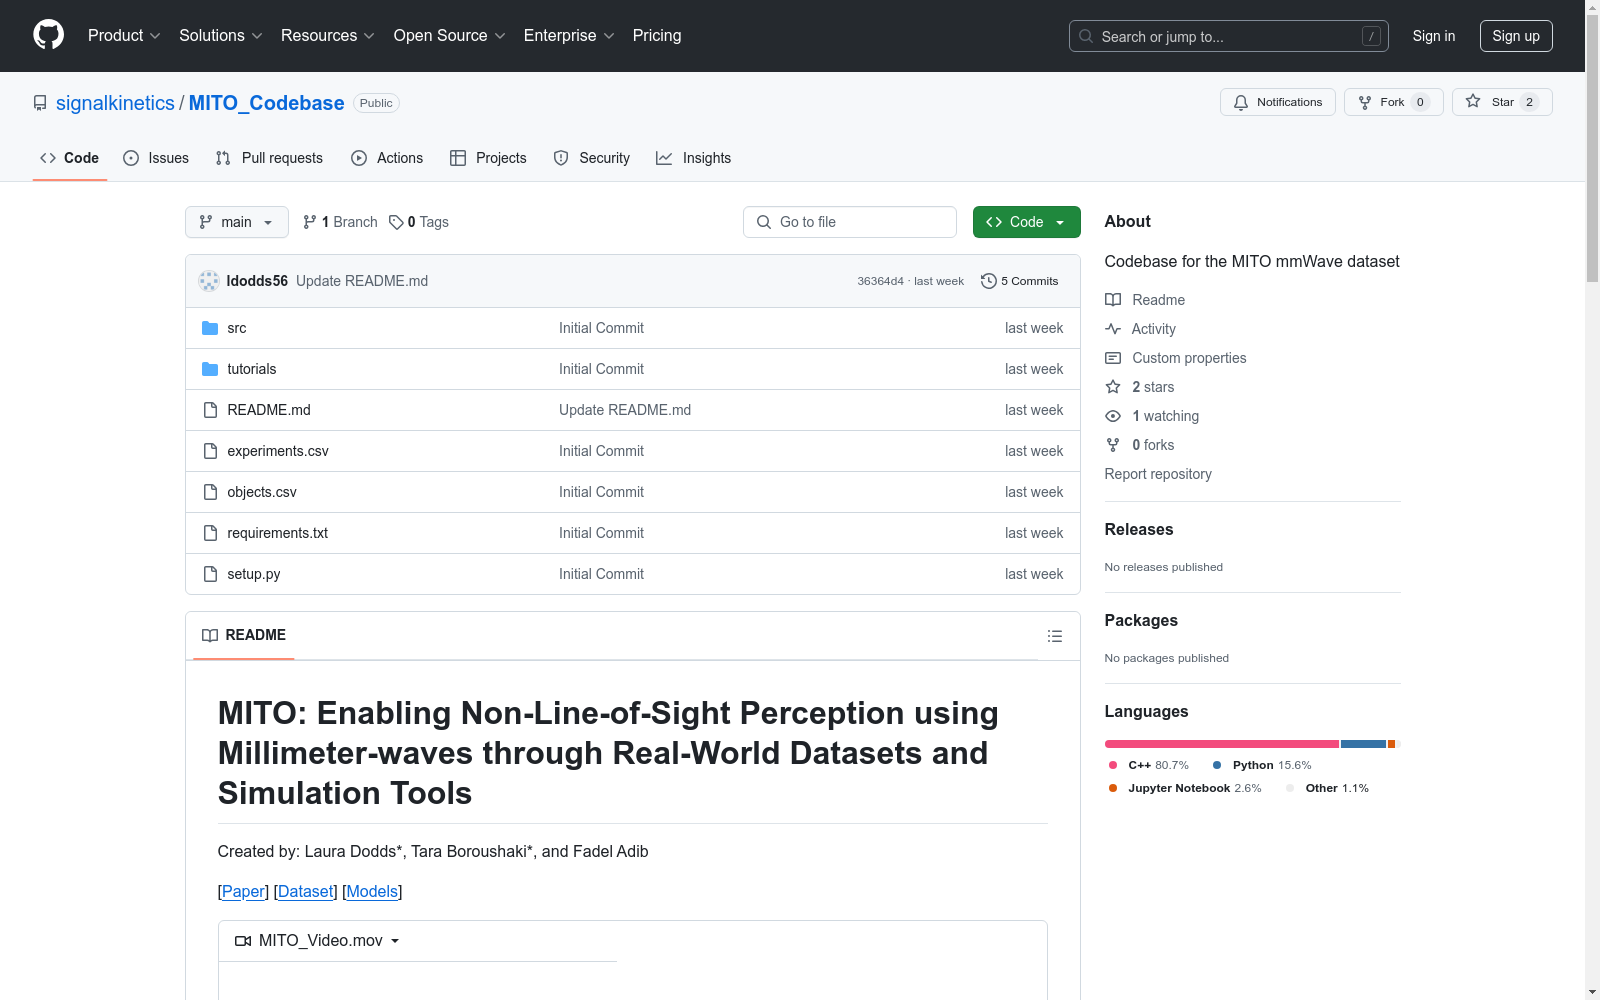Click the commit history clock icon

[988, 281]
